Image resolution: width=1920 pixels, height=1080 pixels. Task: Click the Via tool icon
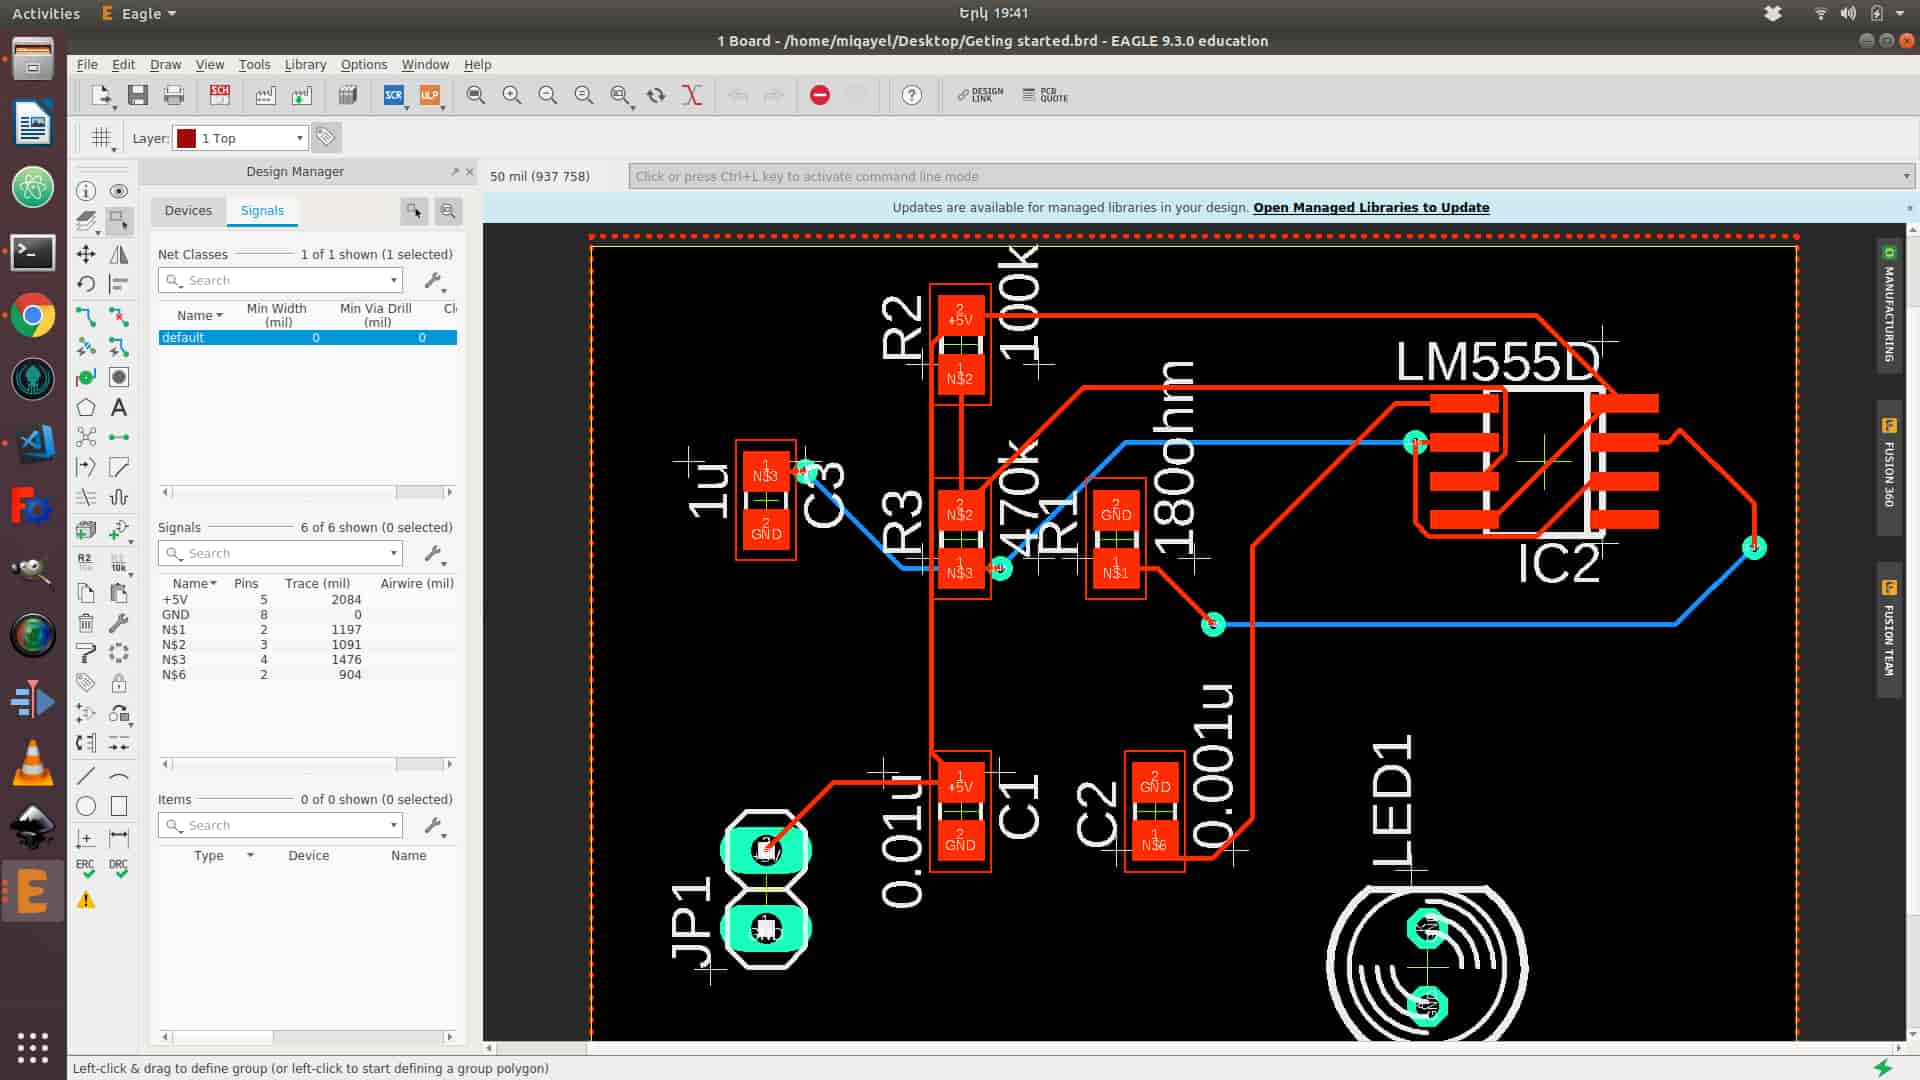[86, 377]
